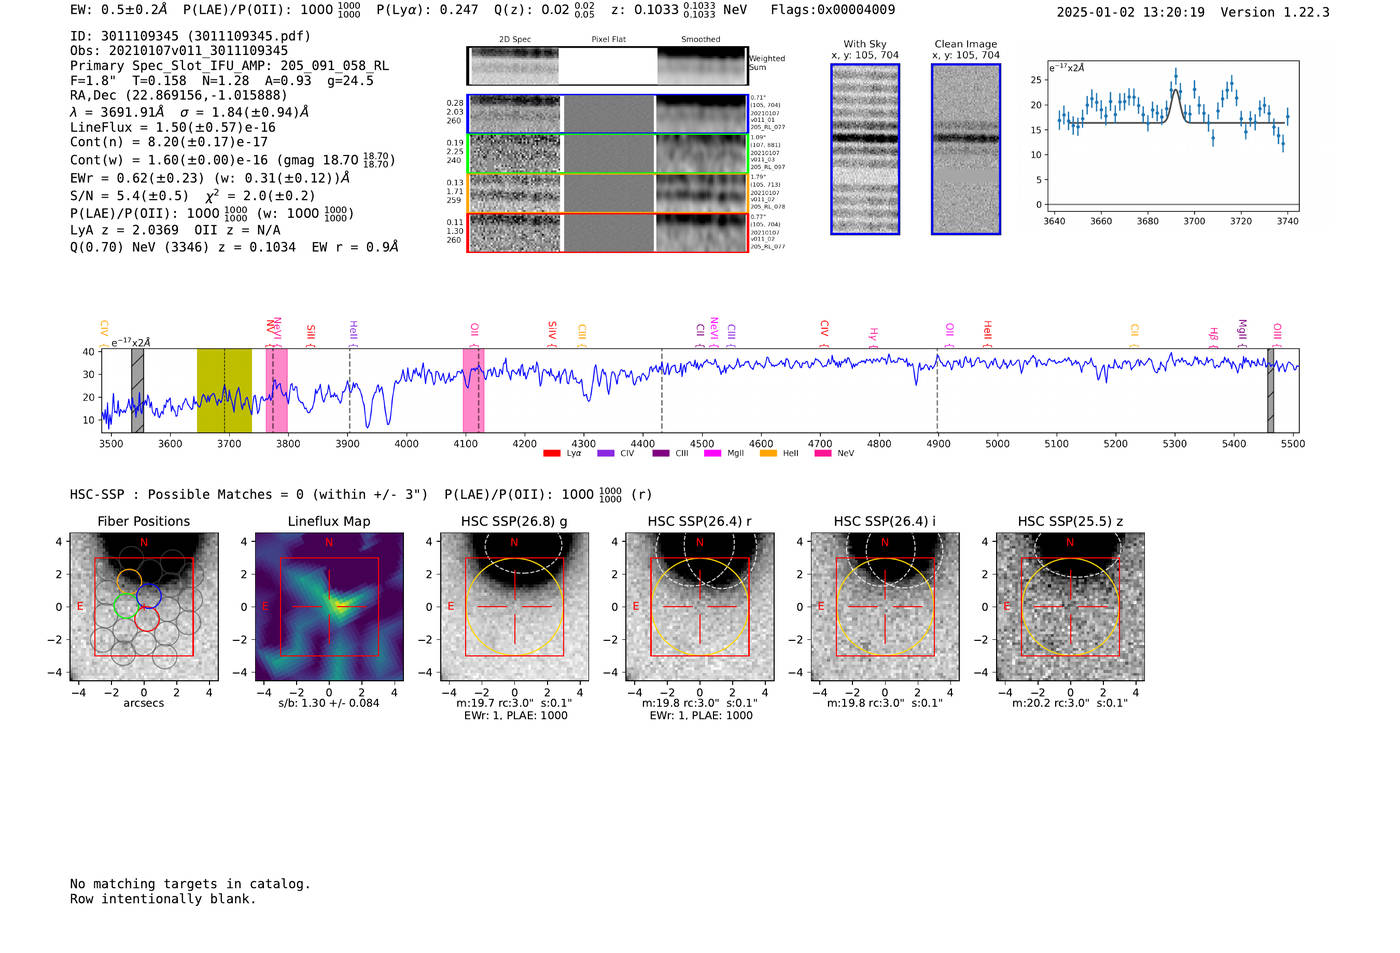View the HSC SSP(26.4) r cutout
This screenshot has width=1400, height=953.
pos(700,606)
